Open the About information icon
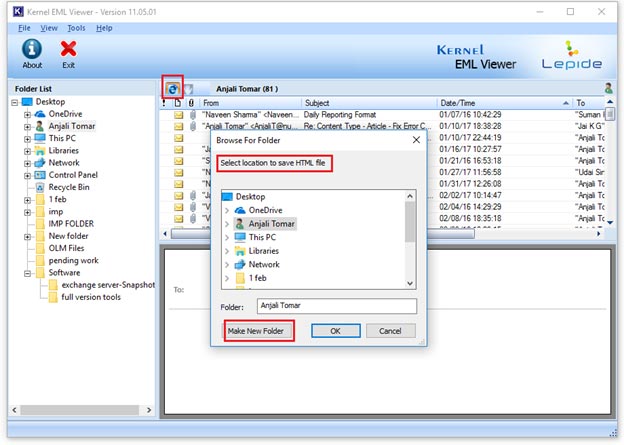The height and width of the screenshot is (445, 624). (x=32, y=49)
